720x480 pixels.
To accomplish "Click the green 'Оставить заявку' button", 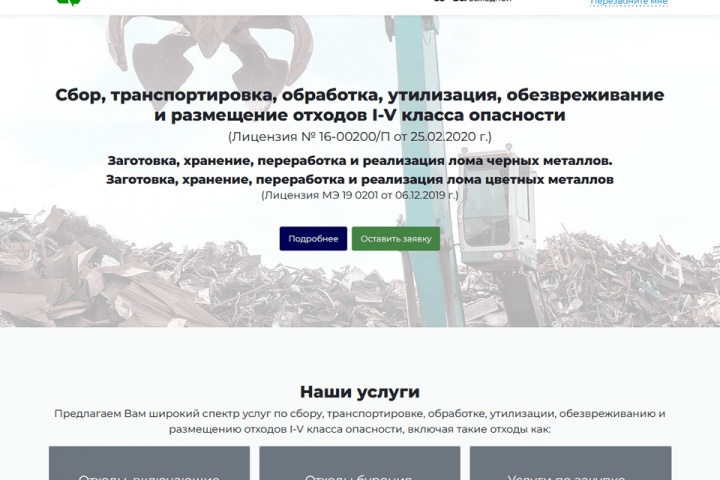I will [x=396, y=238].
